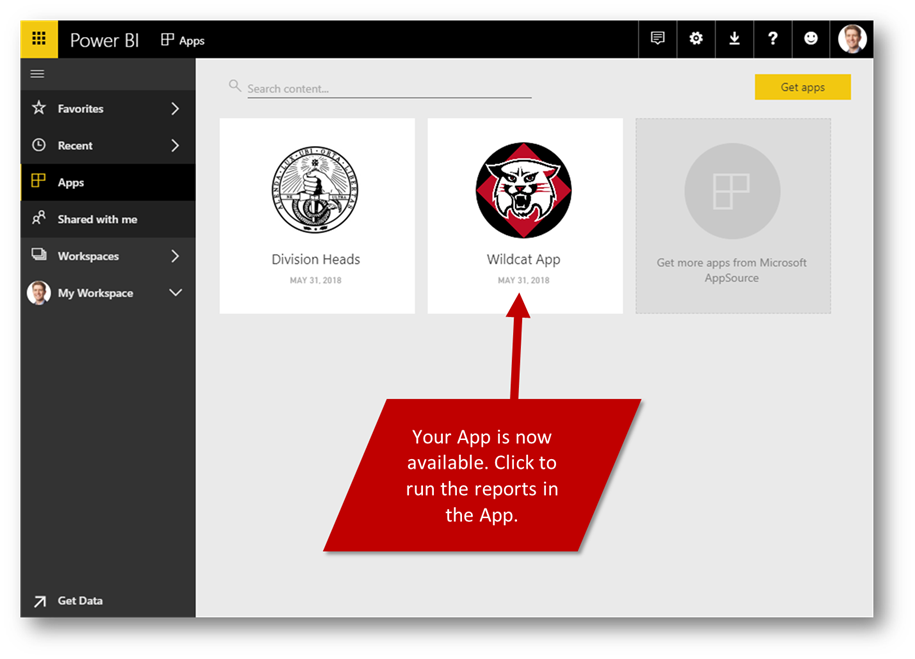Click the Get Data link
Image resolution: width=915 pixels, height=659 pixels.
point(80,601)
